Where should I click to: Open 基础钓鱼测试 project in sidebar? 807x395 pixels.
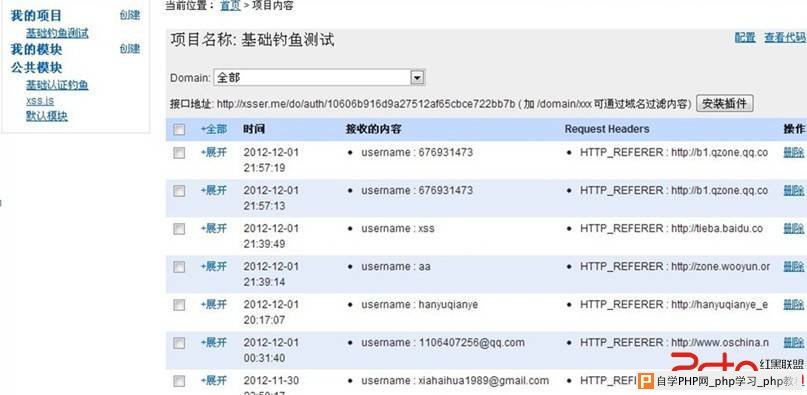(x=57, y=33)
